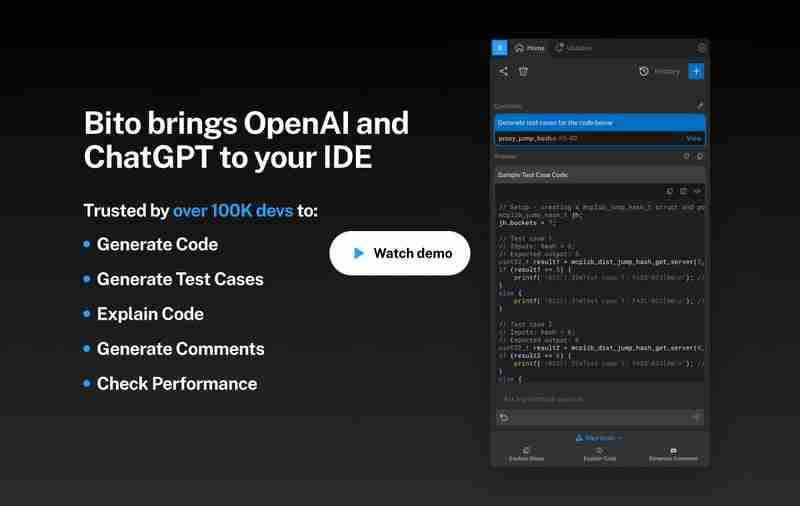Click the 'Bito brings OpenAI and ChatGPT' headline
This screenshot has width=800, height=506.
(246, 140)
